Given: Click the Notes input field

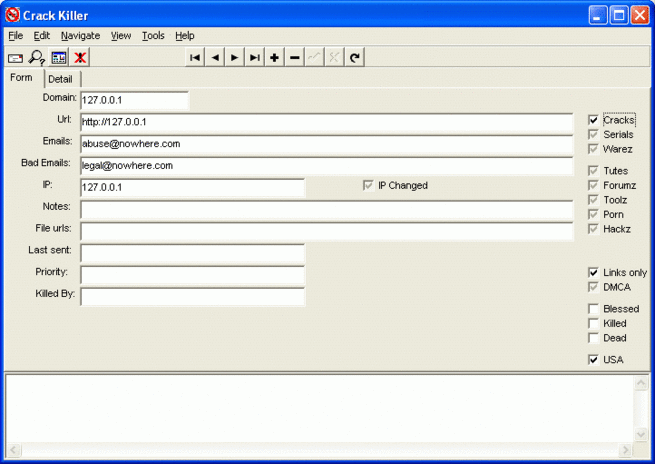Looking at the screenshot, I should (326, 208).
